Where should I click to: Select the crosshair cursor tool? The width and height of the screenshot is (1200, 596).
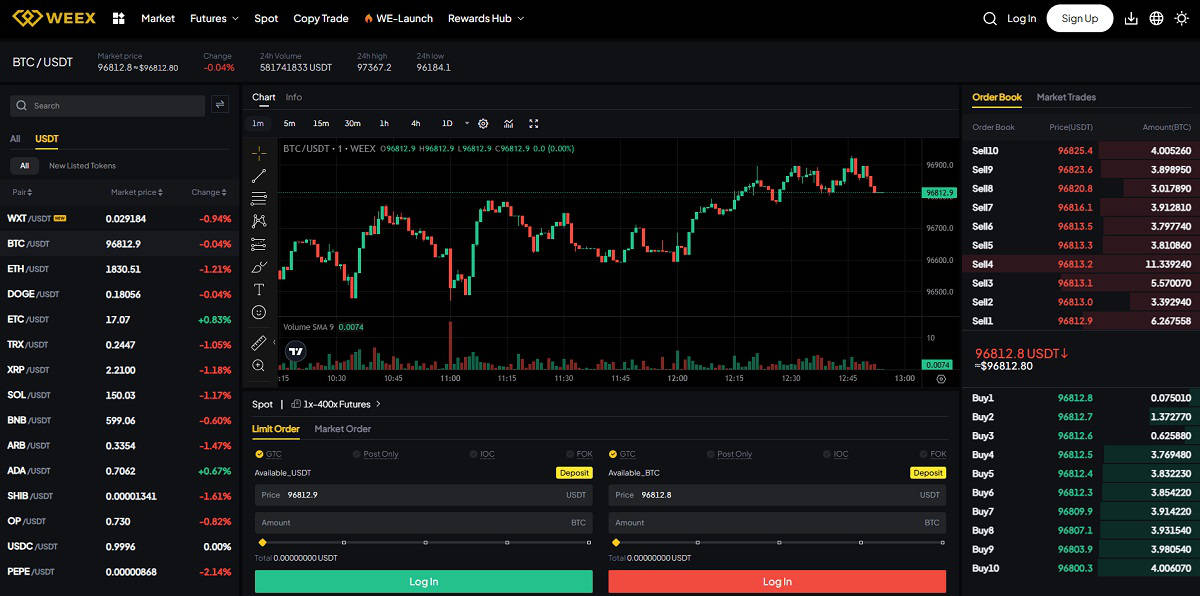(259, 153)
